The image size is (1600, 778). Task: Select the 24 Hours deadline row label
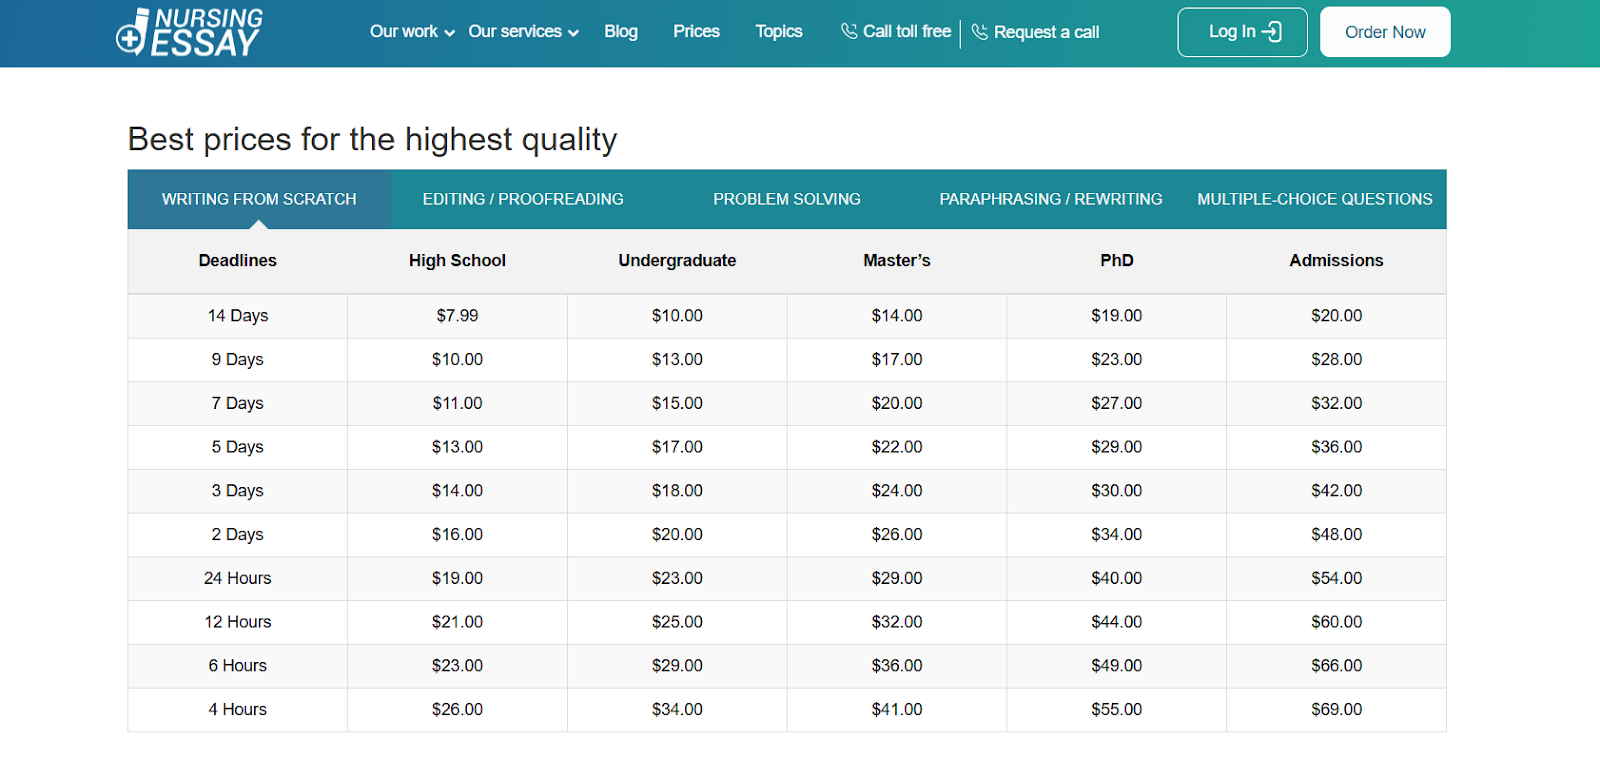click(x=238, y=578)
